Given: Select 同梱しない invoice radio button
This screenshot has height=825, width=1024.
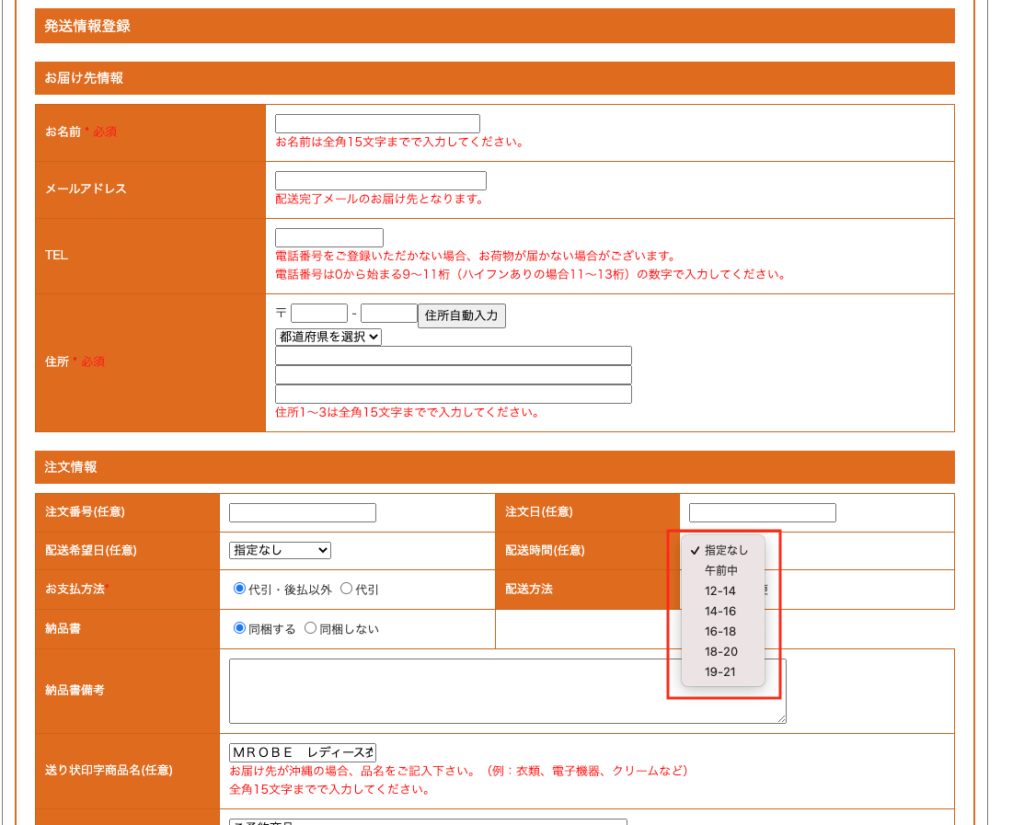Looking at the screenshot, I should point(311,629).
